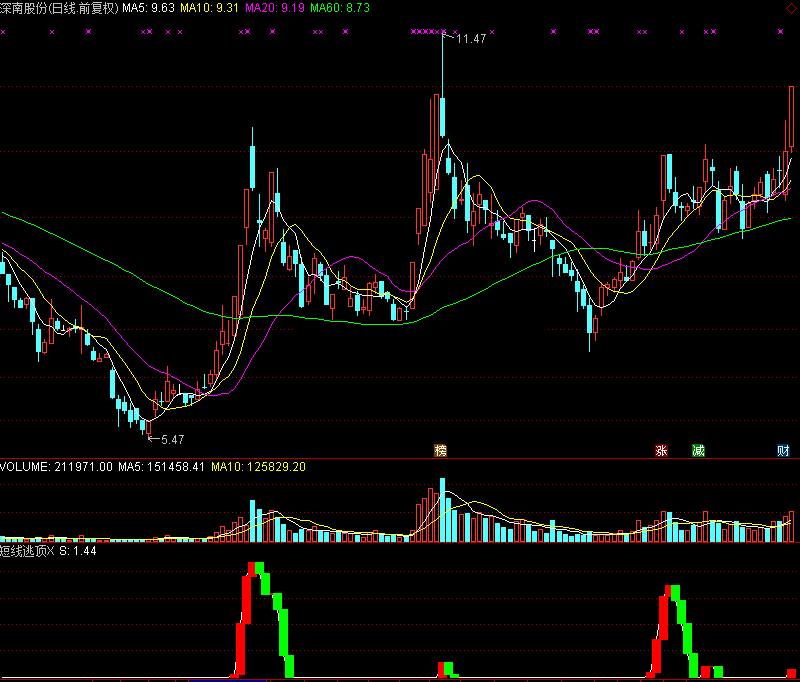Click the red 涨 event marker icon
800x682 pixels.
661,450
